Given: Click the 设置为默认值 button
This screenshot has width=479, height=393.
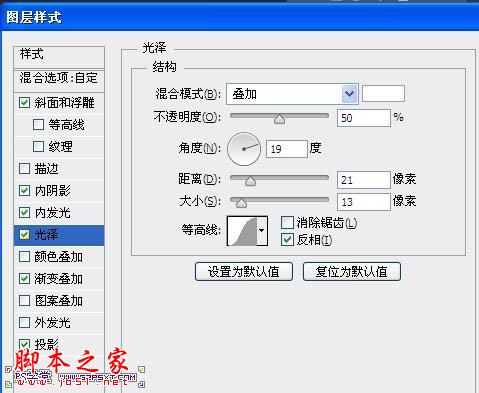Looking at the screenshot, I should 244,272.
